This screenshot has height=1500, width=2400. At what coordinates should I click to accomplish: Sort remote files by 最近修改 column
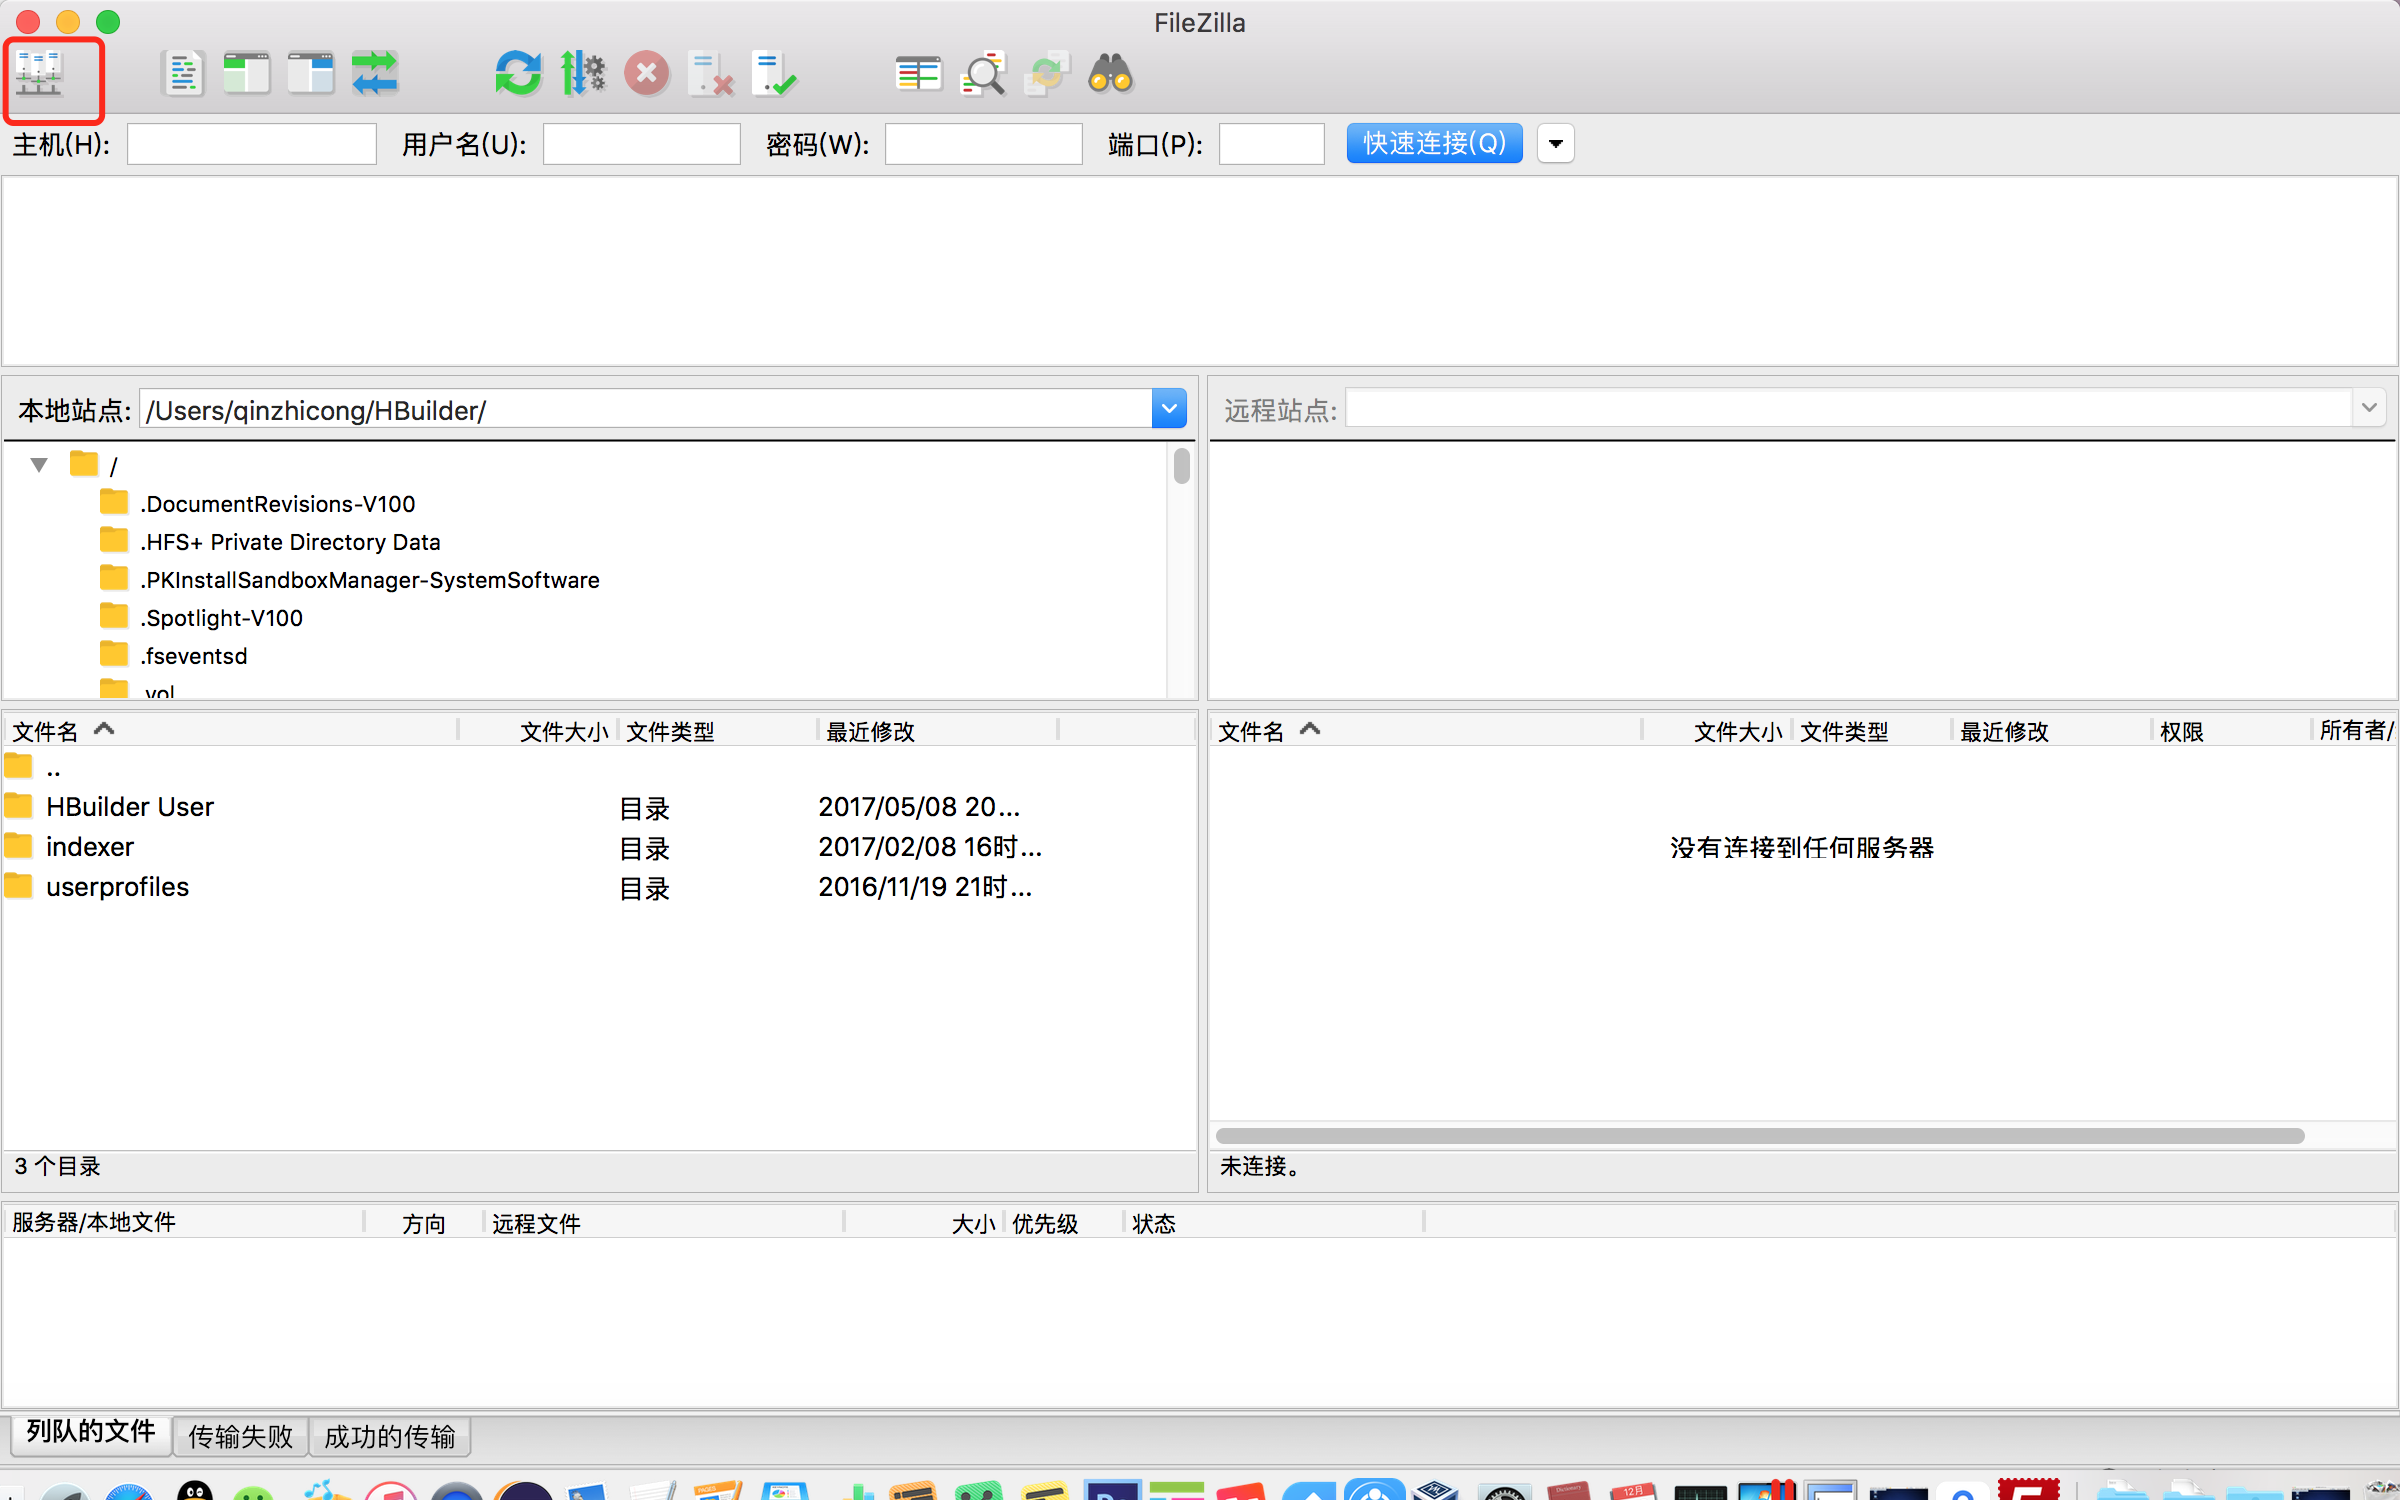point(2052,731)
